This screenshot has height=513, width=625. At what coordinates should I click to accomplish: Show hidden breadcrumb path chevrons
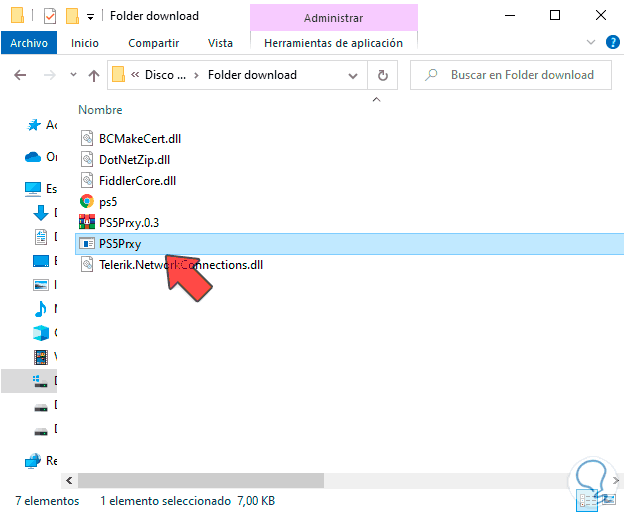135,75
